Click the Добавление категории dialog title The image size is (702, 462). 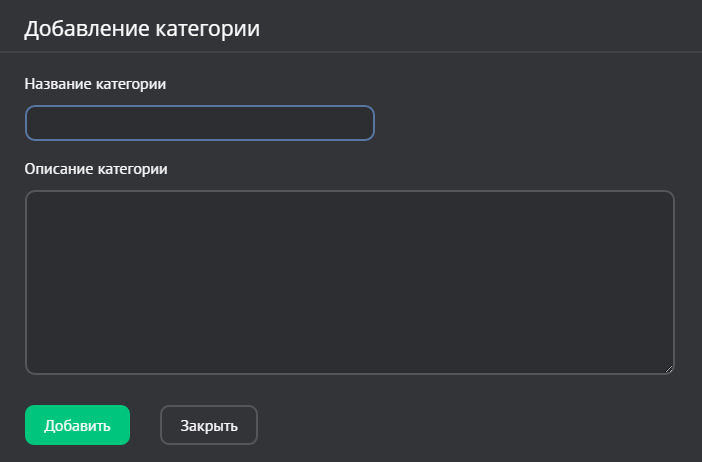[142, 28]
